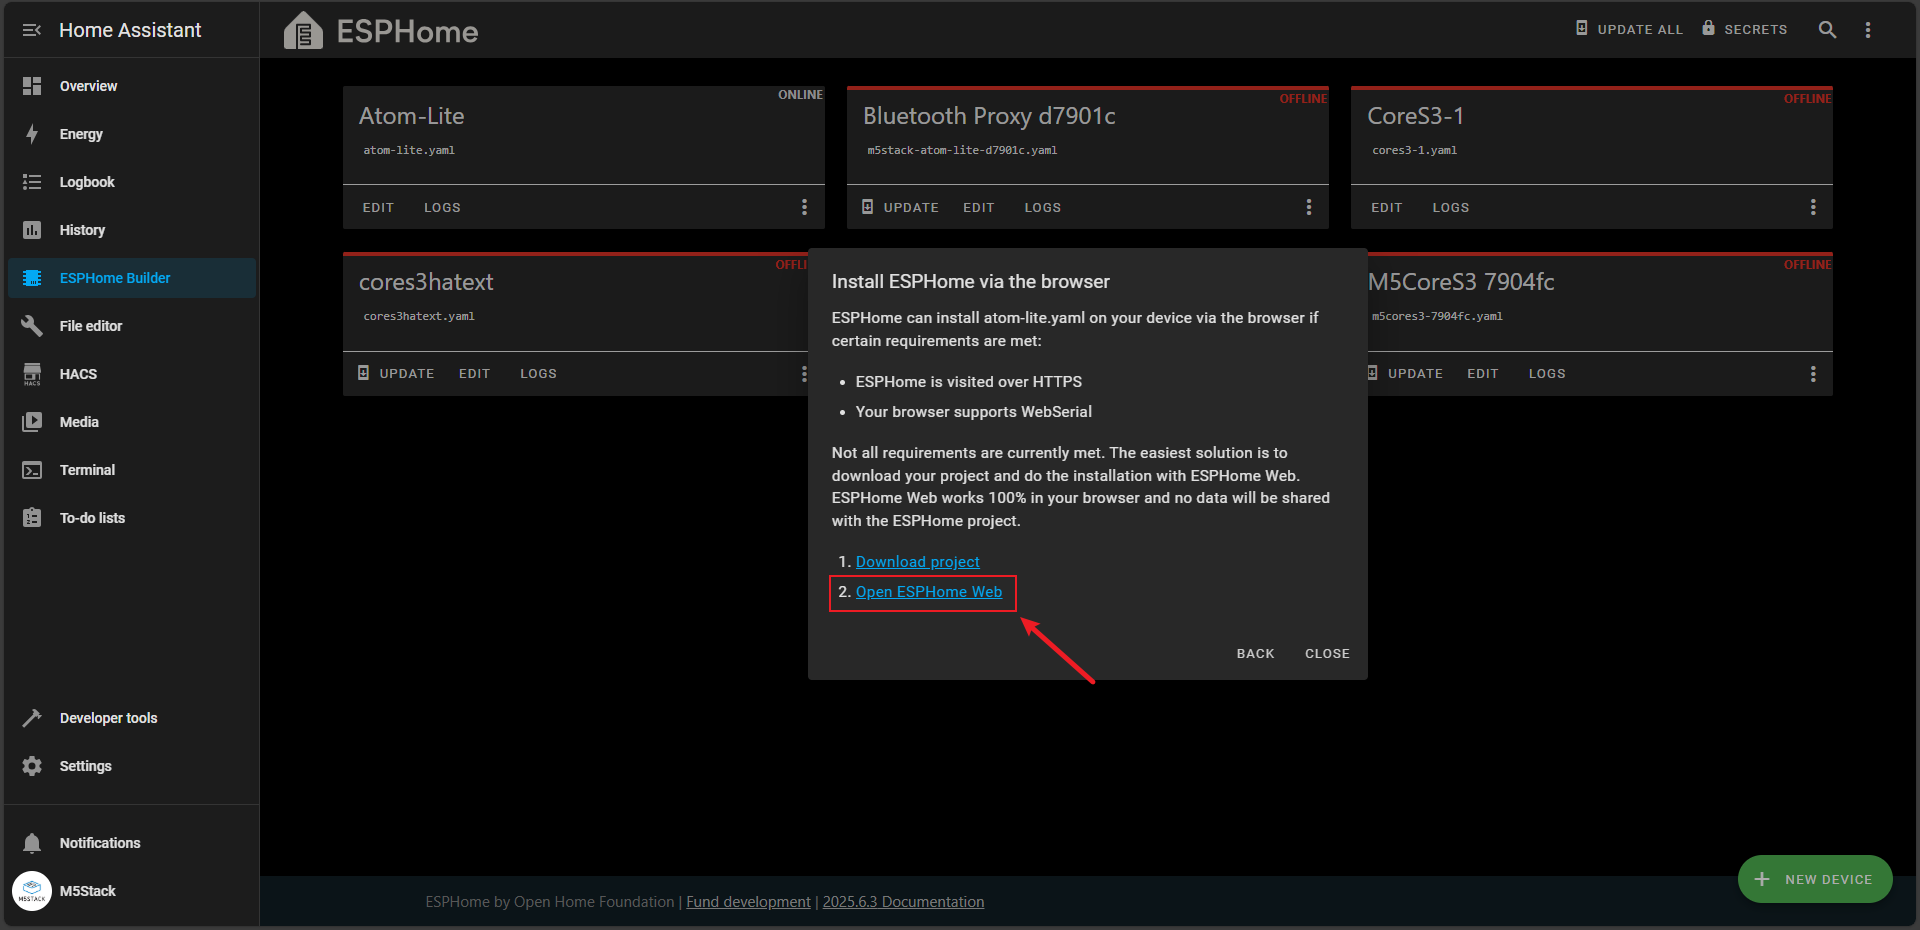The image size is (1920, 930).
Task: Edit the cores3hatext configuration
Action: pyautogui.click(x=474, y=374)
